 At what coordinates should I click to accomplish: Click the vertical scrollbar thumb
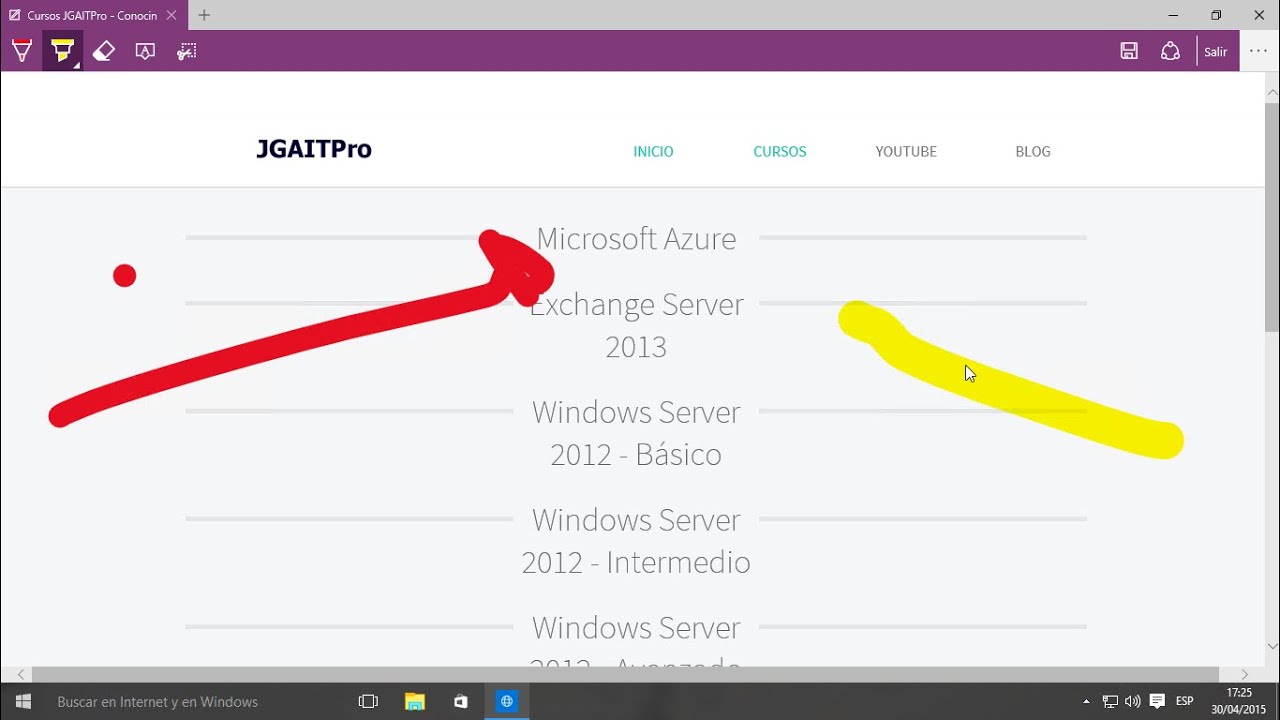tap(1272, 217)
